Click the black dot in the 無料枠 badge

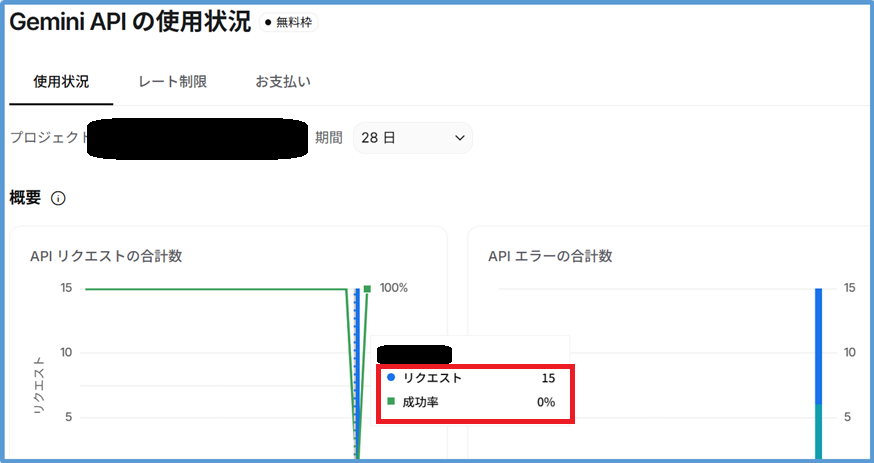coord(268,22)
